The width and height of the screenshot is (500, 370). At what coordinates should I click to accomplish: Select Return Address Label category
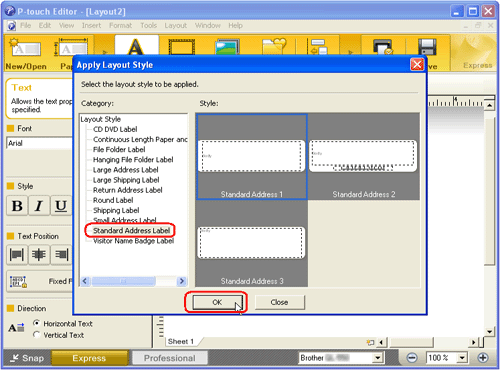[128, 190]
